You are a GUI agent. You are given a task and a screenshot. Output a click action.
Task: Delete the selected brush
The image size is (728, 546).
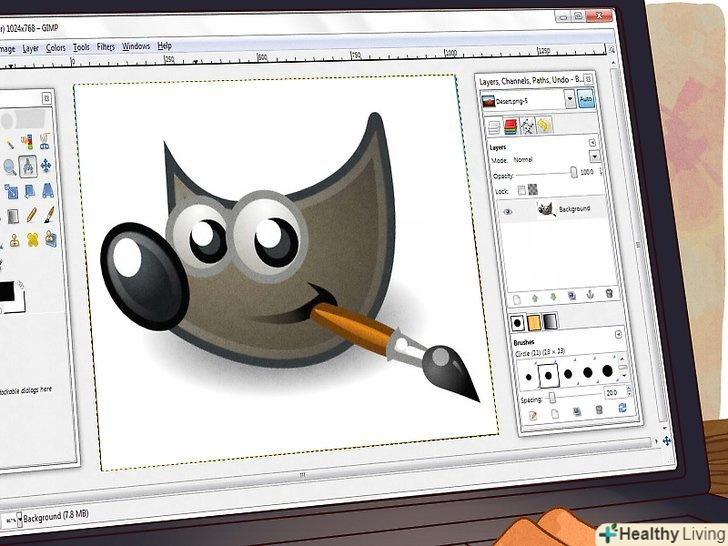tap(599, 410)
